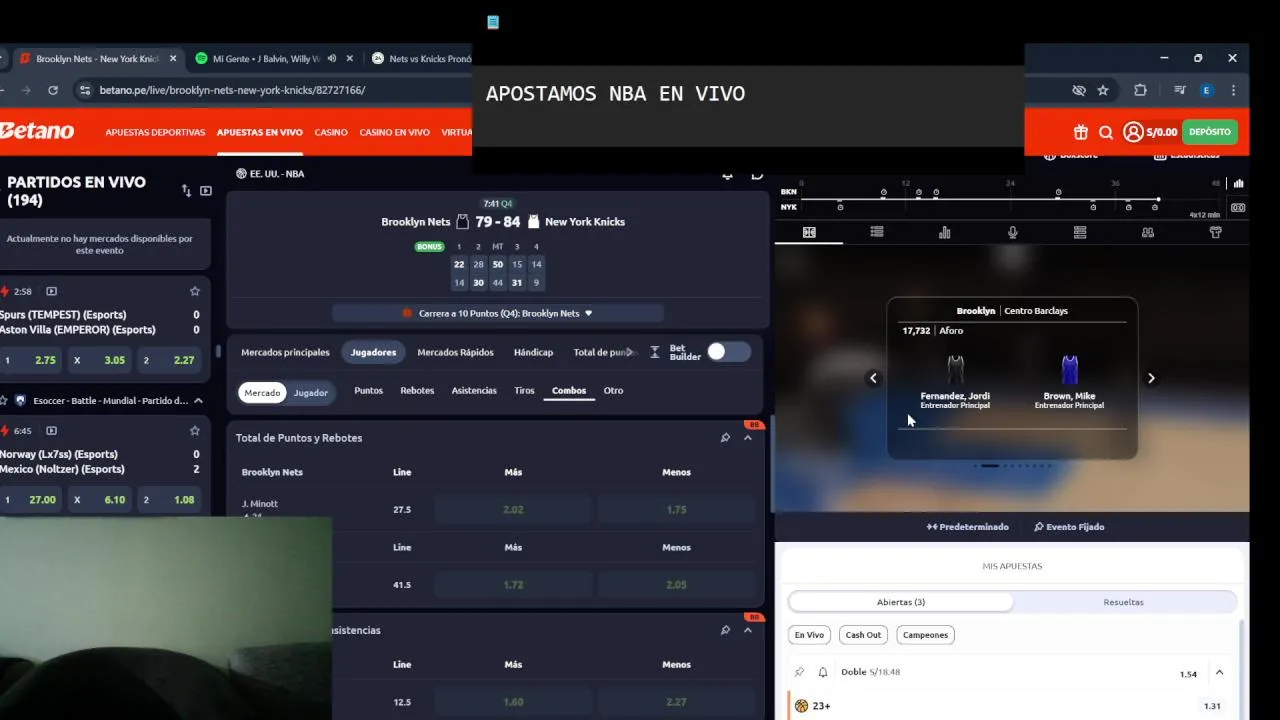Viewport: 1280px width, 720px height.
Task: Open the Chrome extensions puzzle icon
Action: point(1140,90)
